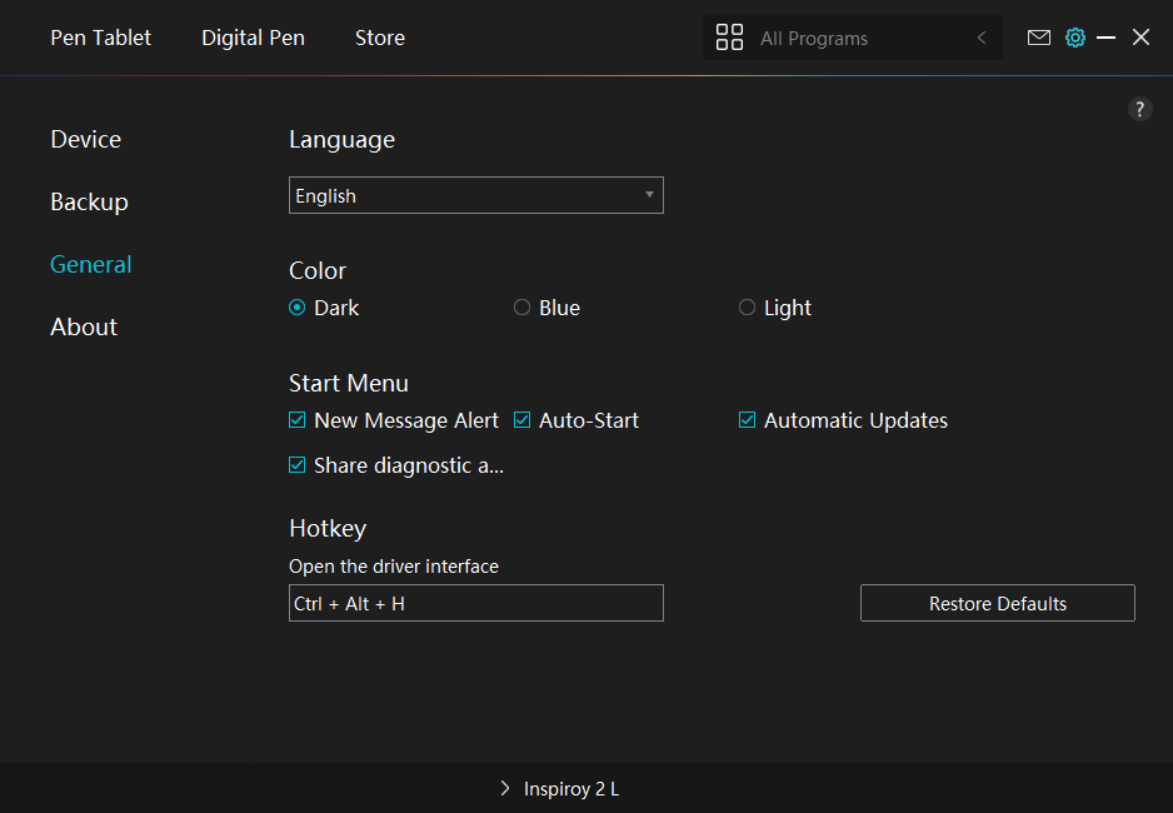This screenshot has width=1173, height=813.
Task: Choose the Dark color theme
Action: click(297, 308)
